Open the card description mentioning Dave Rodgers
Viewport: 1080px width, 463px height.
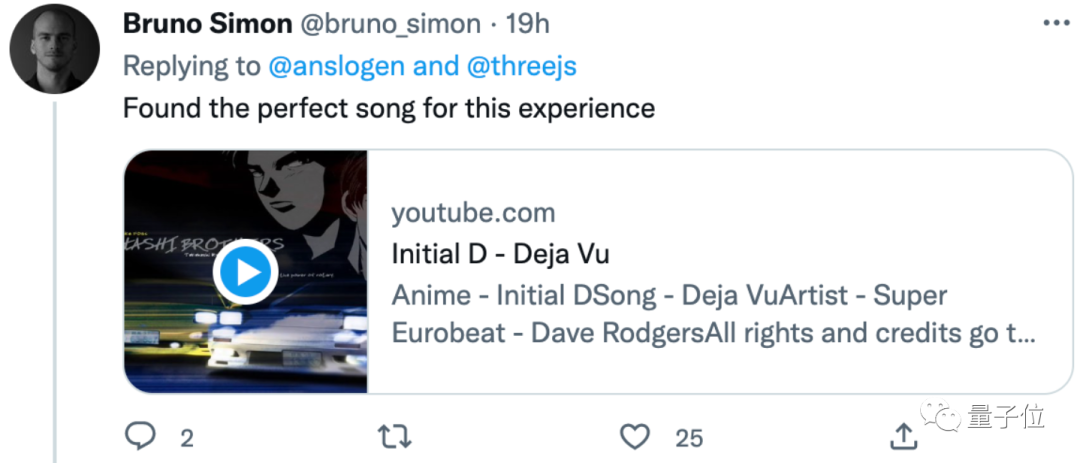(668, 314)
